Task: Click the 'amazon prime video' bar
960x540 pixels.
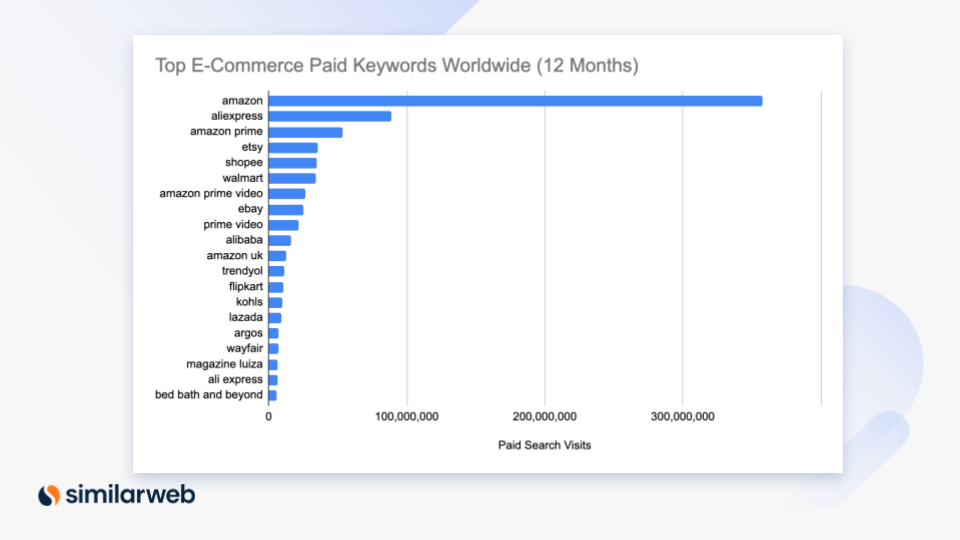Action: tap(287, 194)
